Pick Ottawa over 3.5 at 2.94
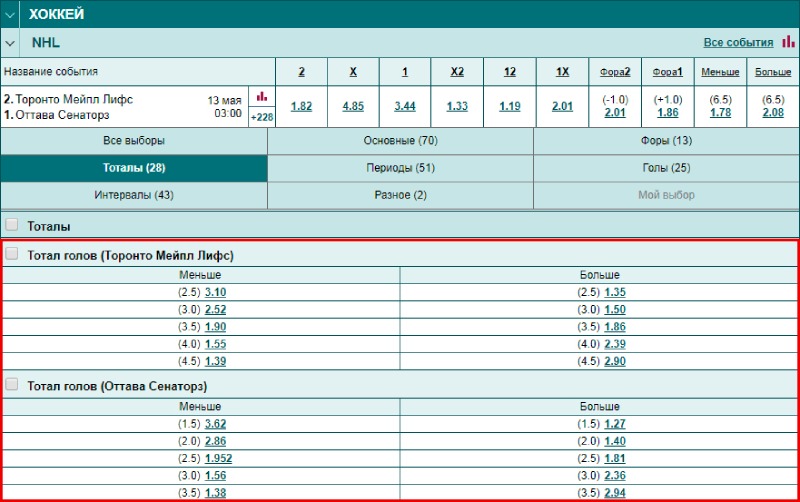This screenshot has width=800, height=502. pyautogui.click(x=615, y=493)
